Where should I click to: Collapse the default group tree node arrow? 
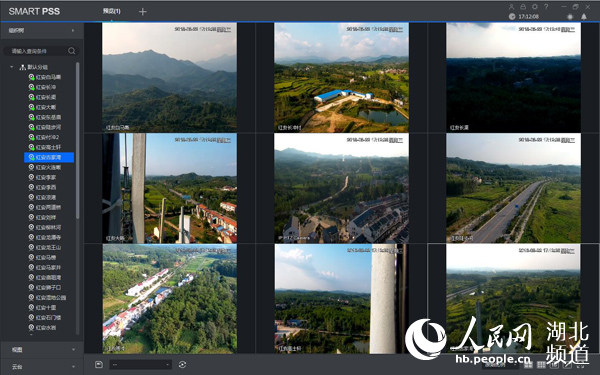coord(12,67)
